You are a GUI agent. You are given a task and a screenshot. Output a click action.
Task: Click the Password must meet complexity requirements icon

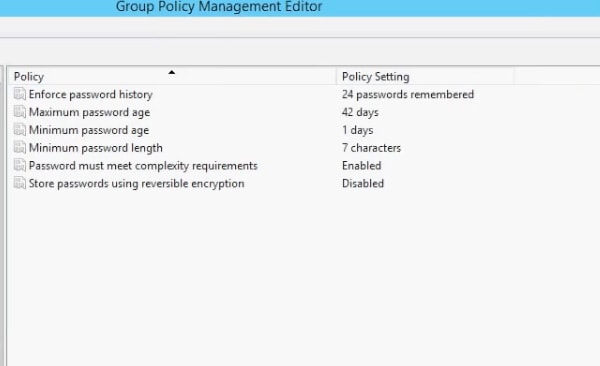[x=20, y=166]
